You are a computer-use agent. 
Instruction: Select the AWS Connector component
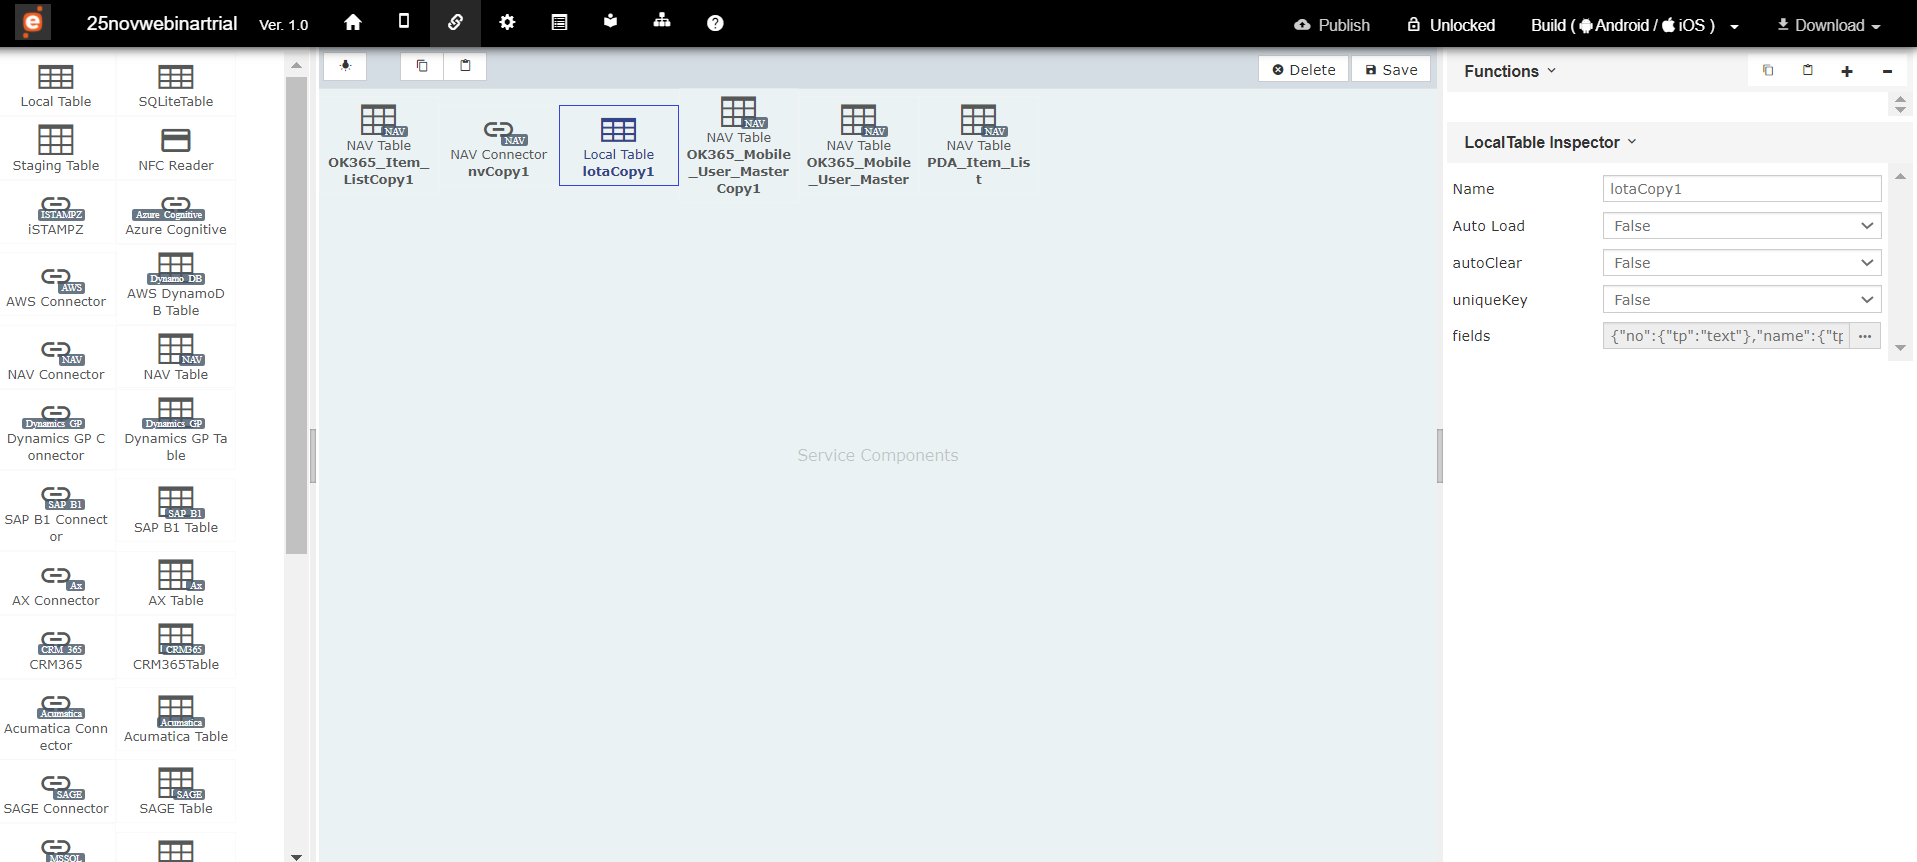pyautogui.click(x=56, y=287)
